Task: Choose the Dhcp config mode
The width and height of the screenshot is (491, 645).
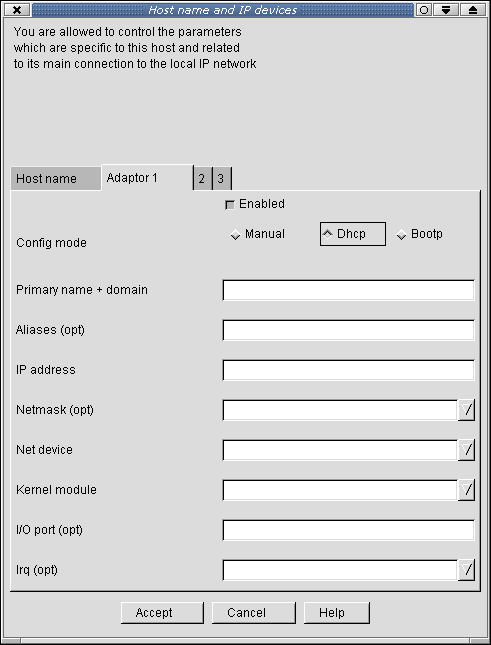Action: [x=353, y=234]
